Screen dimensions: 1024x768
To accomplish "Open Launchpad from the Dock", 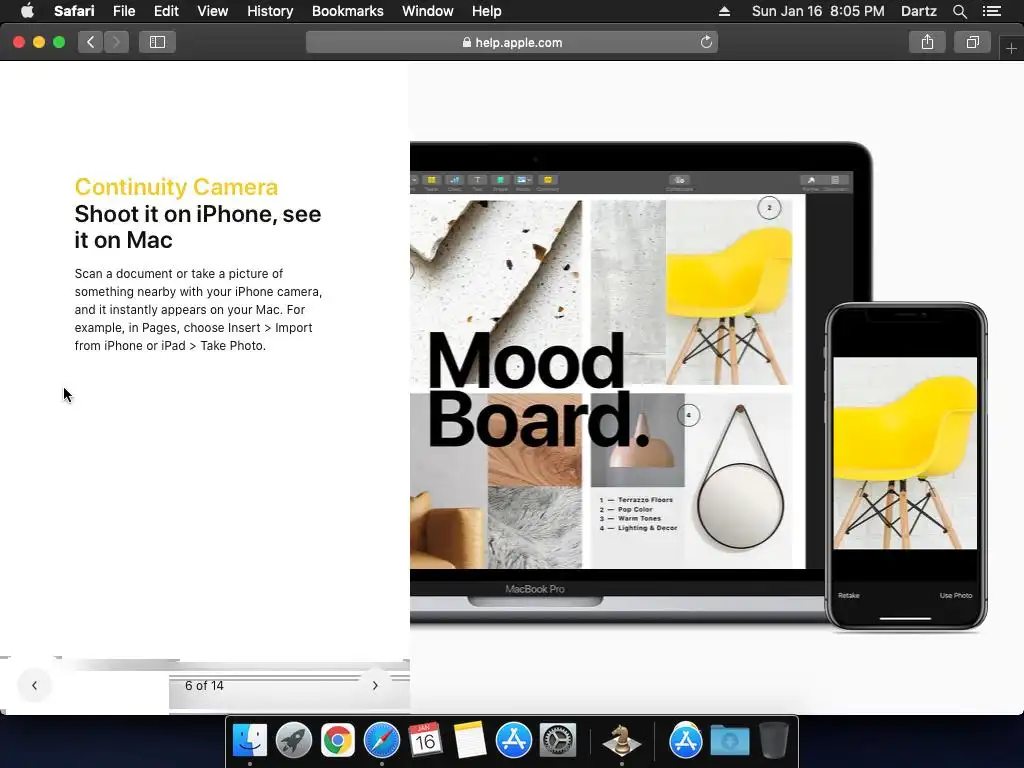I will click(x=294, y=741).
